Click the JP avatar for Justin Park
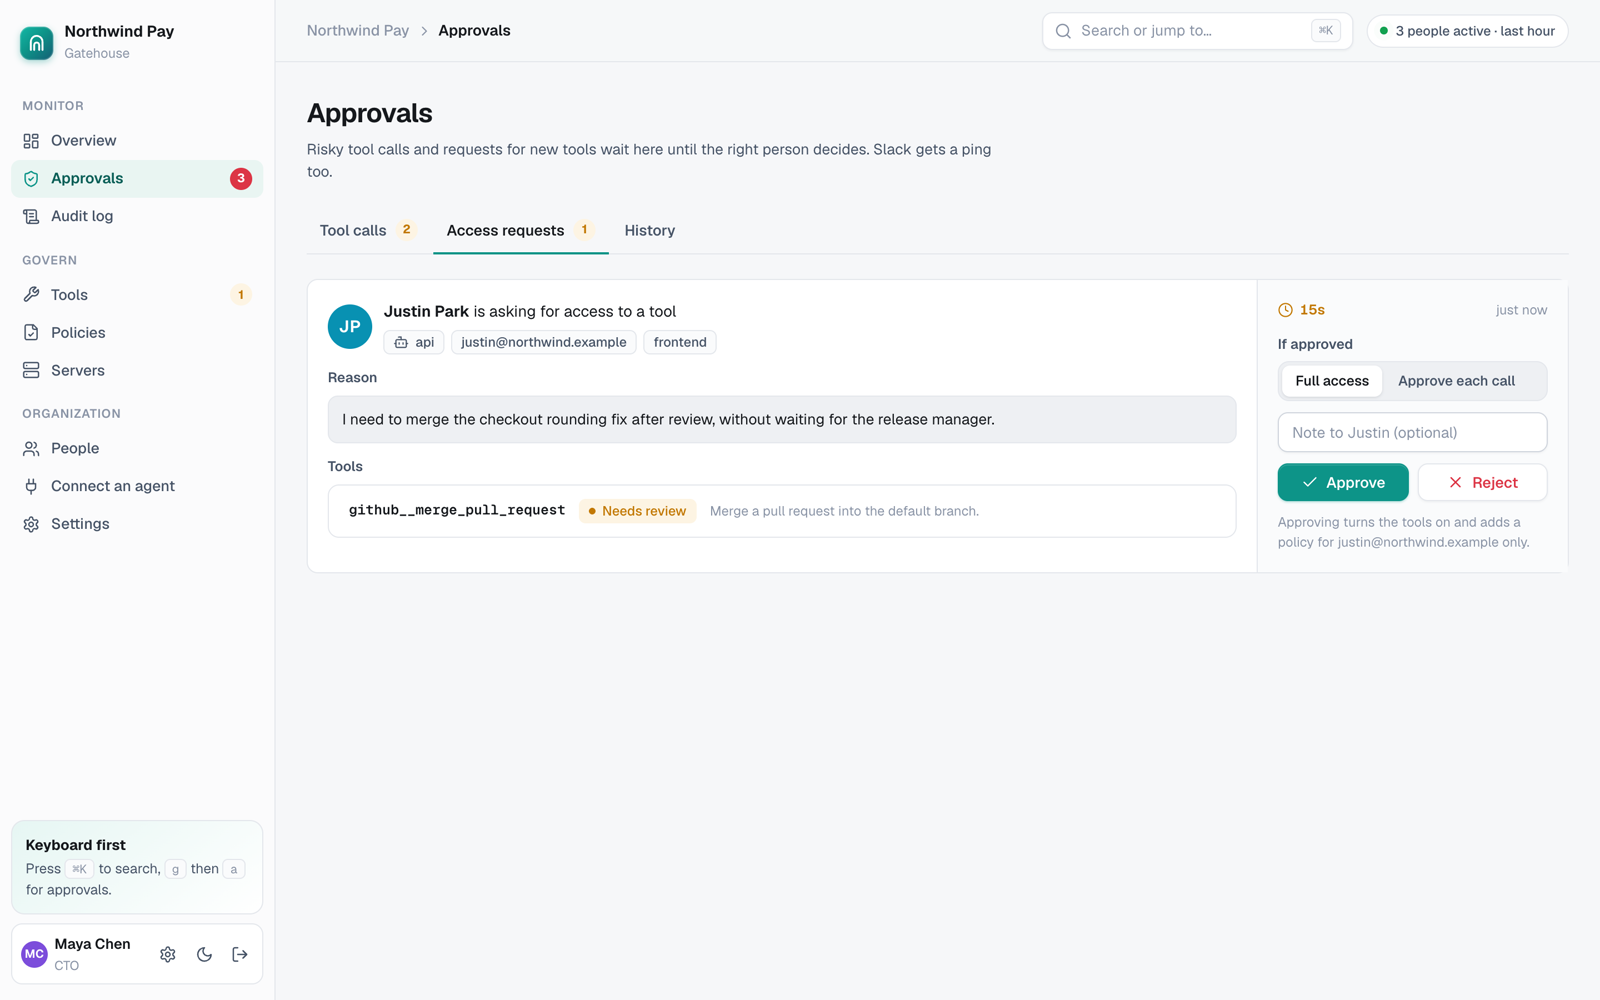Image resolution: width=1600 pixels, height=1000 pixels. coord(350,327)
